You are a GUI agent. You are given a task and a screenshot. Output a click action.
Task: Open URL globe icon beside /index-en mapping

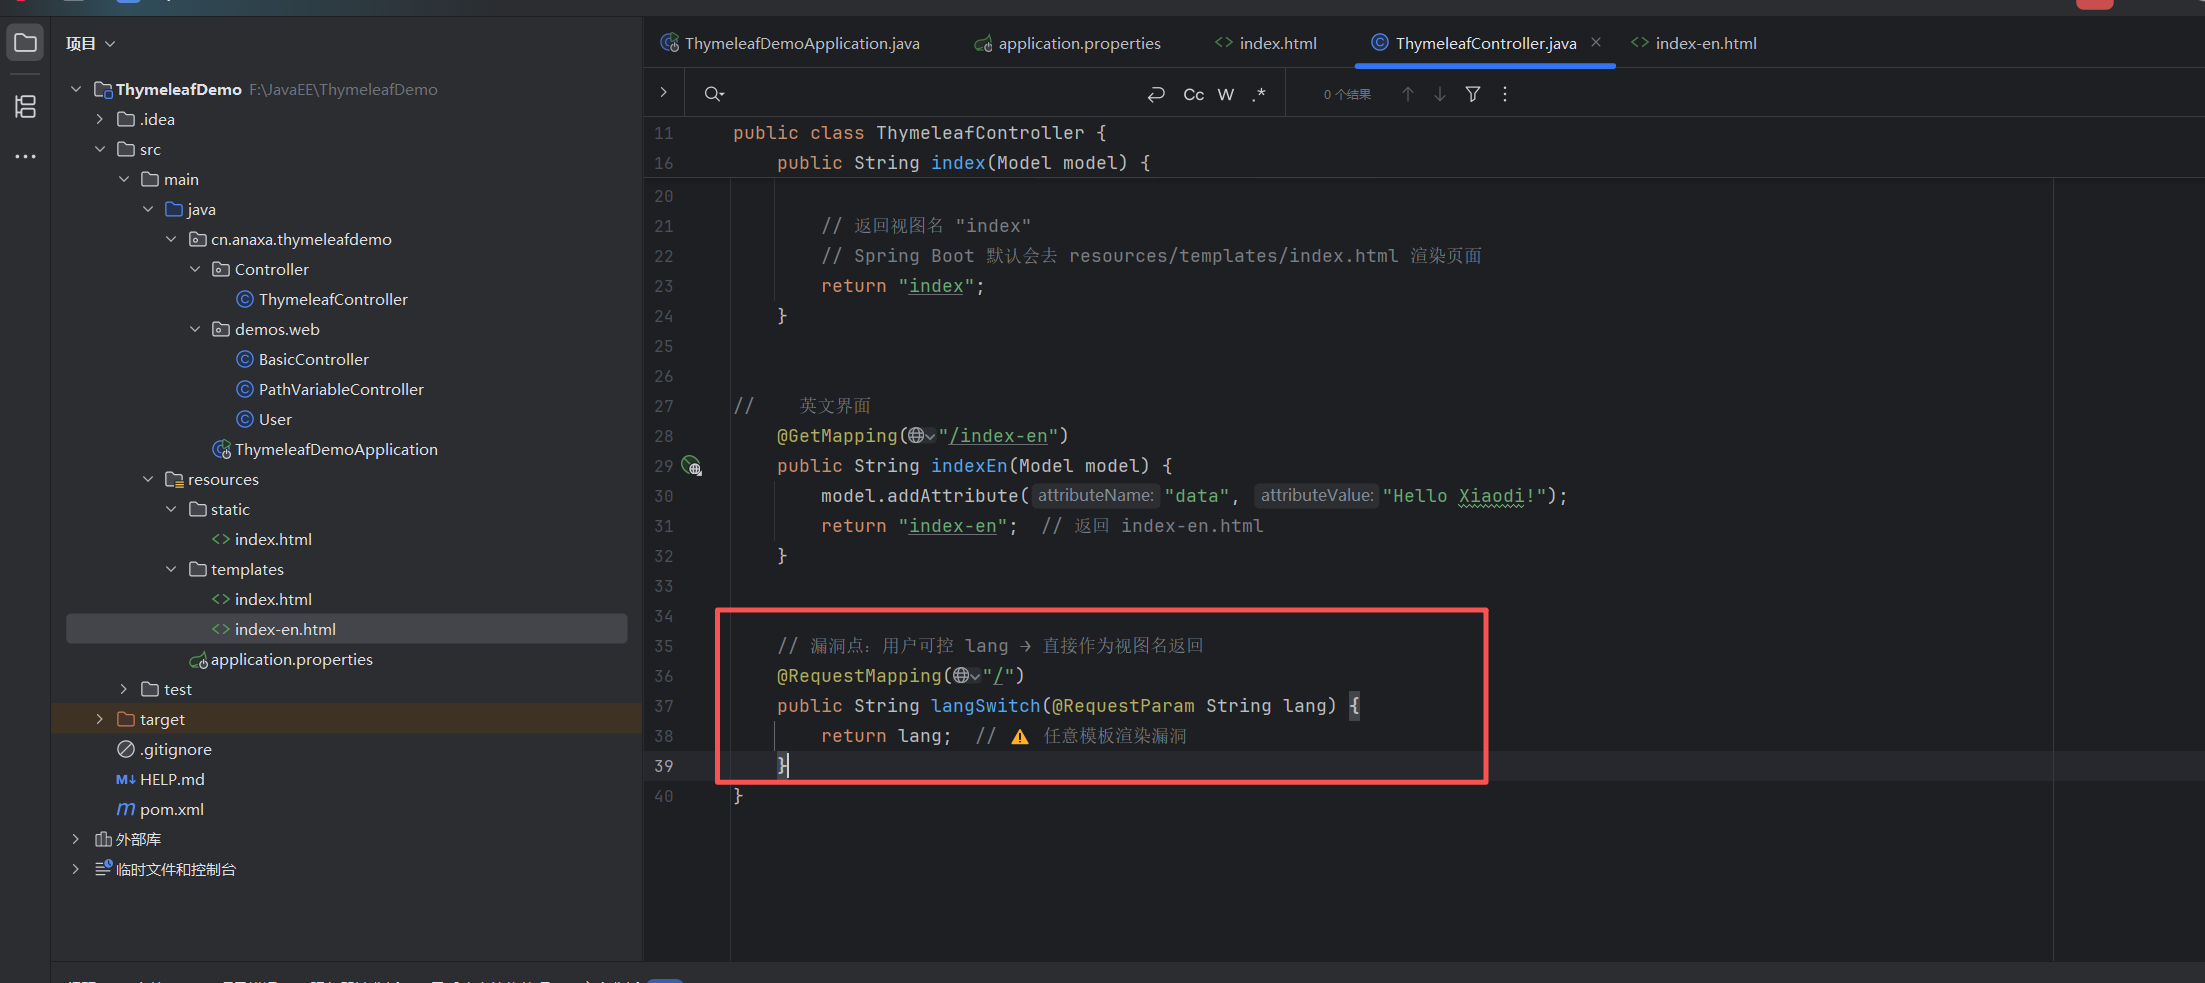pos(920,436)
